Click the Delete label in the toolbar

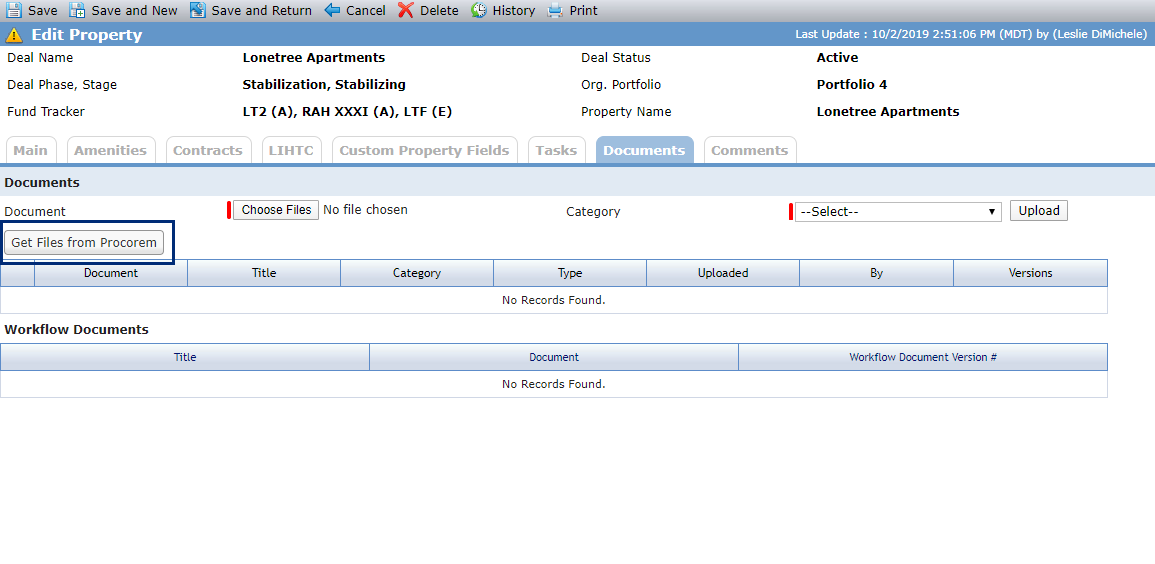(x=439, y=10)
